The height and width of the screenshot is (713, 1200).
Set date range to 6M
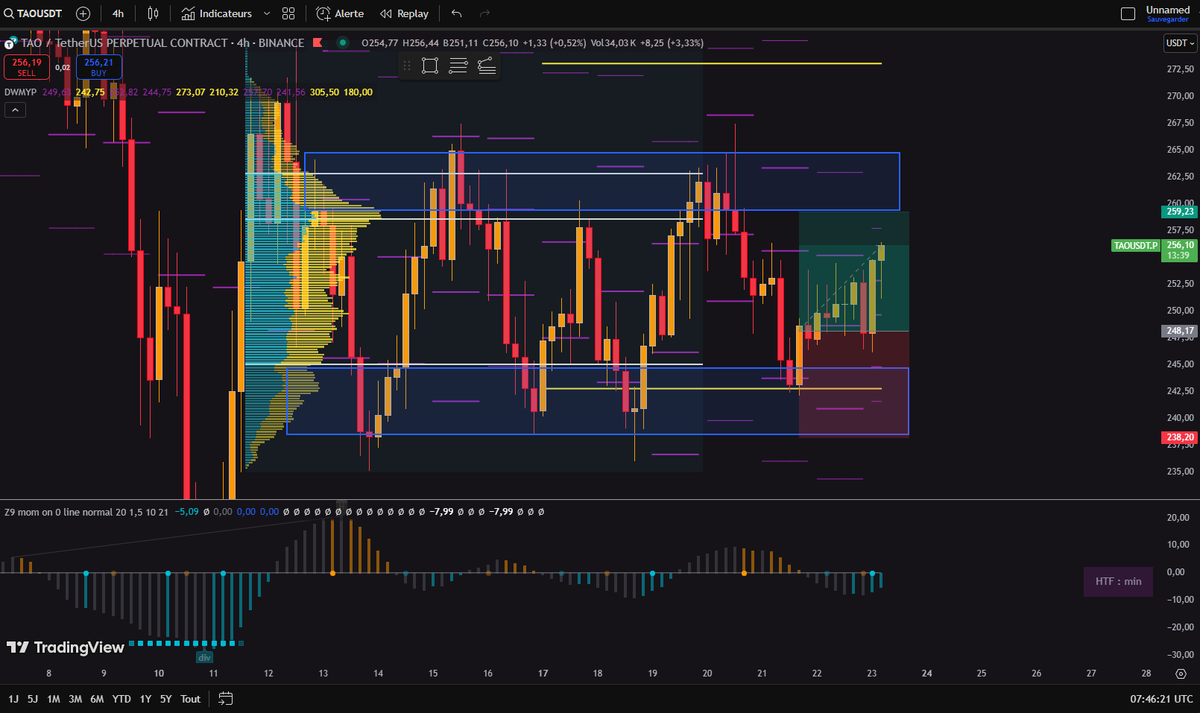pyautogui.click(x=97, y=699)
